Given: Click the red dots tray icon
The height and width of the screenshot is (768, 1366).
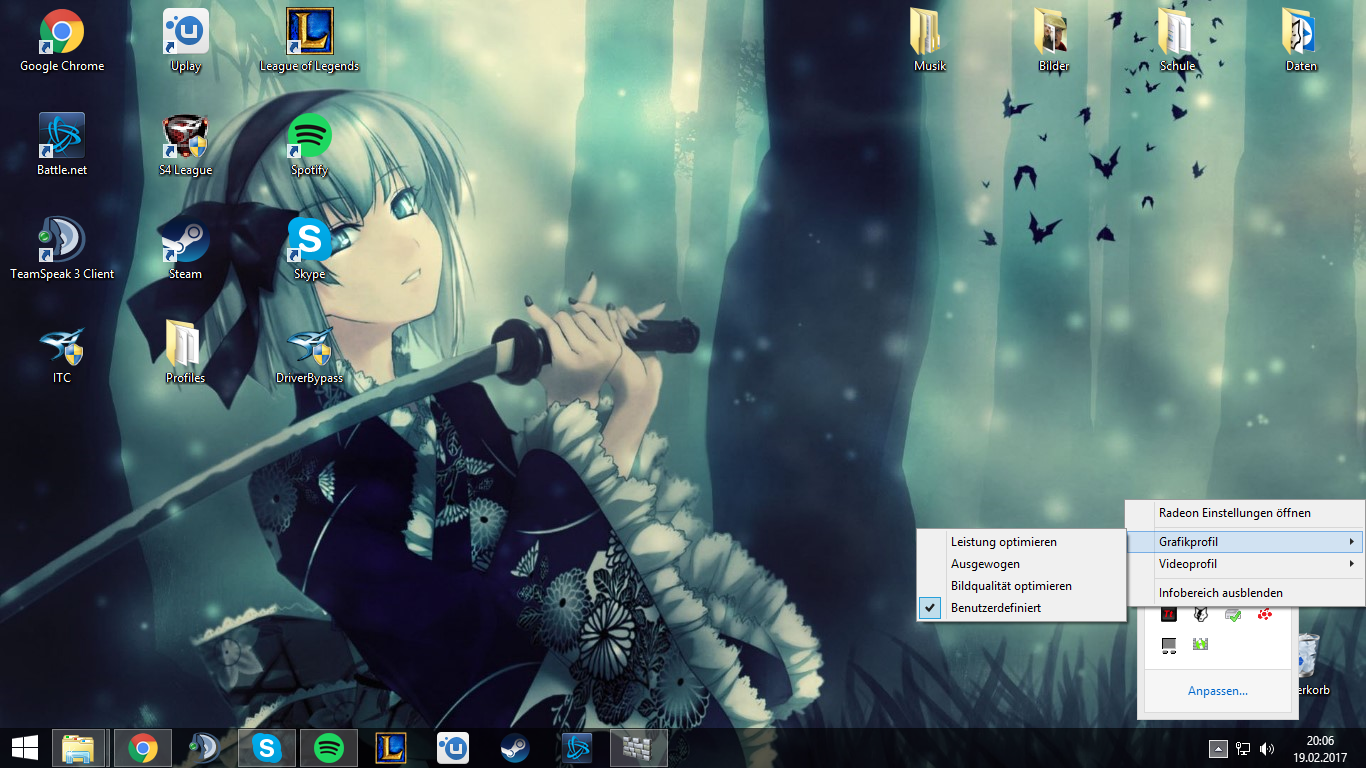Looking at the screenshot, I should pos(1265,614).
